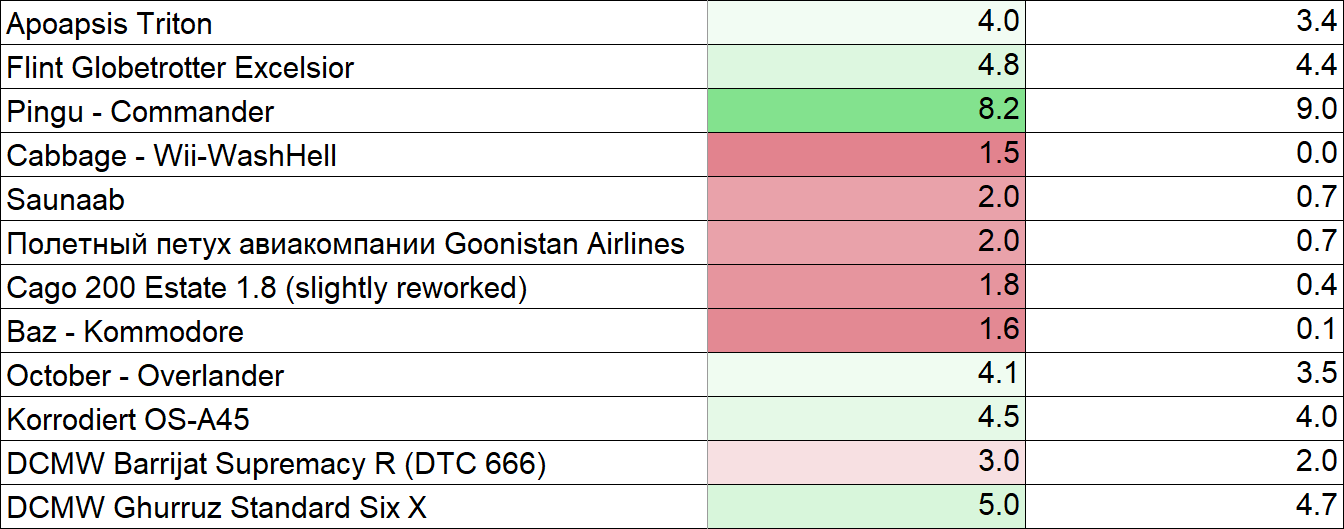Select the Cago 200 Estate 1.8 cell

click(x=354, y=287)
